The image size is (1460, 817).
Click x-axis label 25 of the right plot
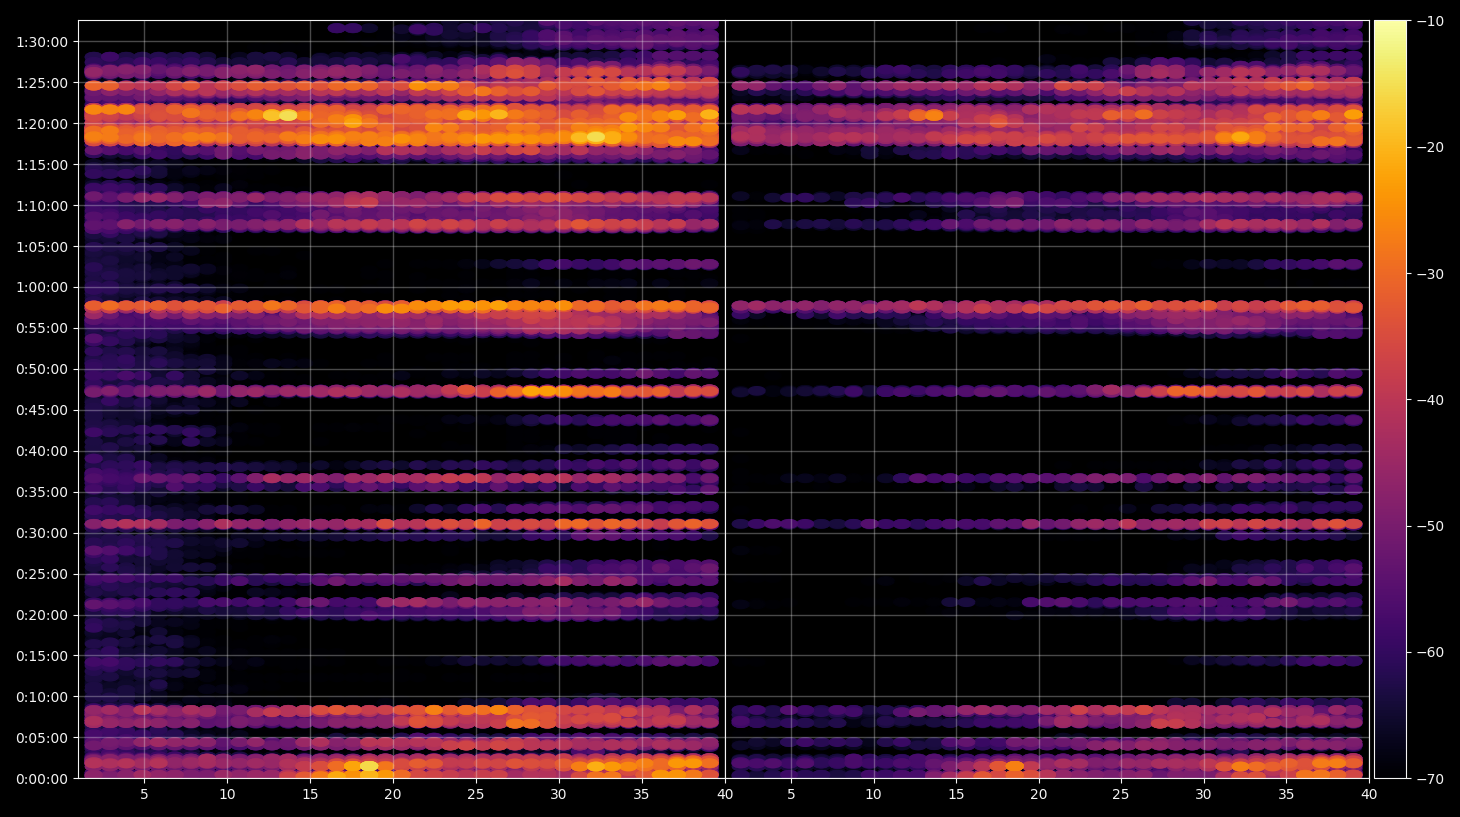(1121, 795)
